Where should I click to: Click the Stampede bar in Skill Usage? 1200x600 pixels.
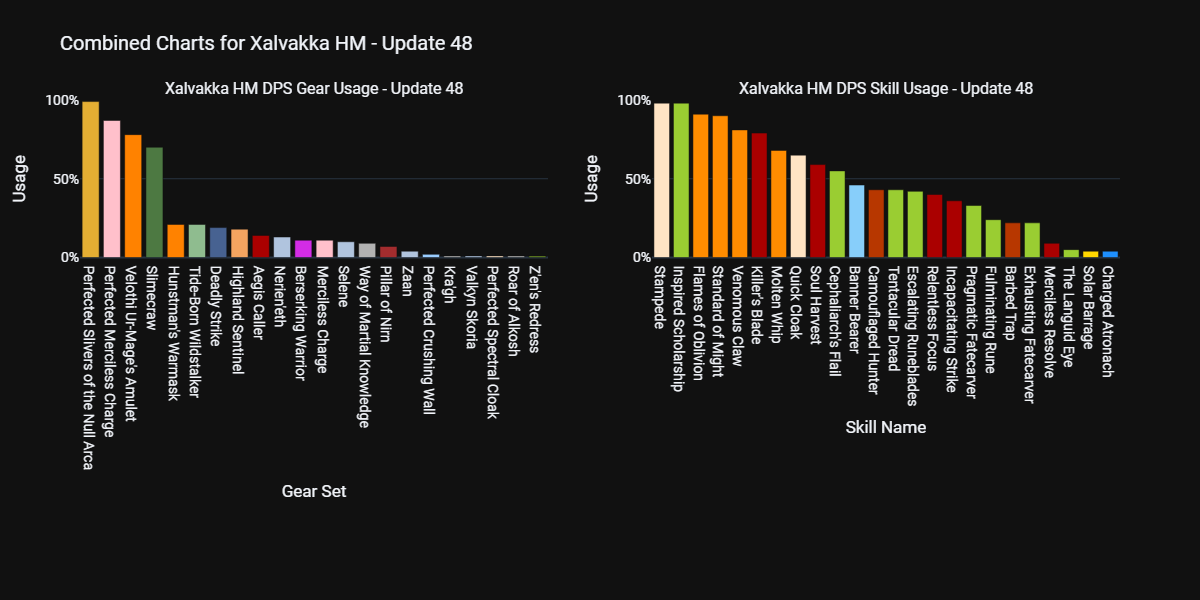[x=661, y=180]
